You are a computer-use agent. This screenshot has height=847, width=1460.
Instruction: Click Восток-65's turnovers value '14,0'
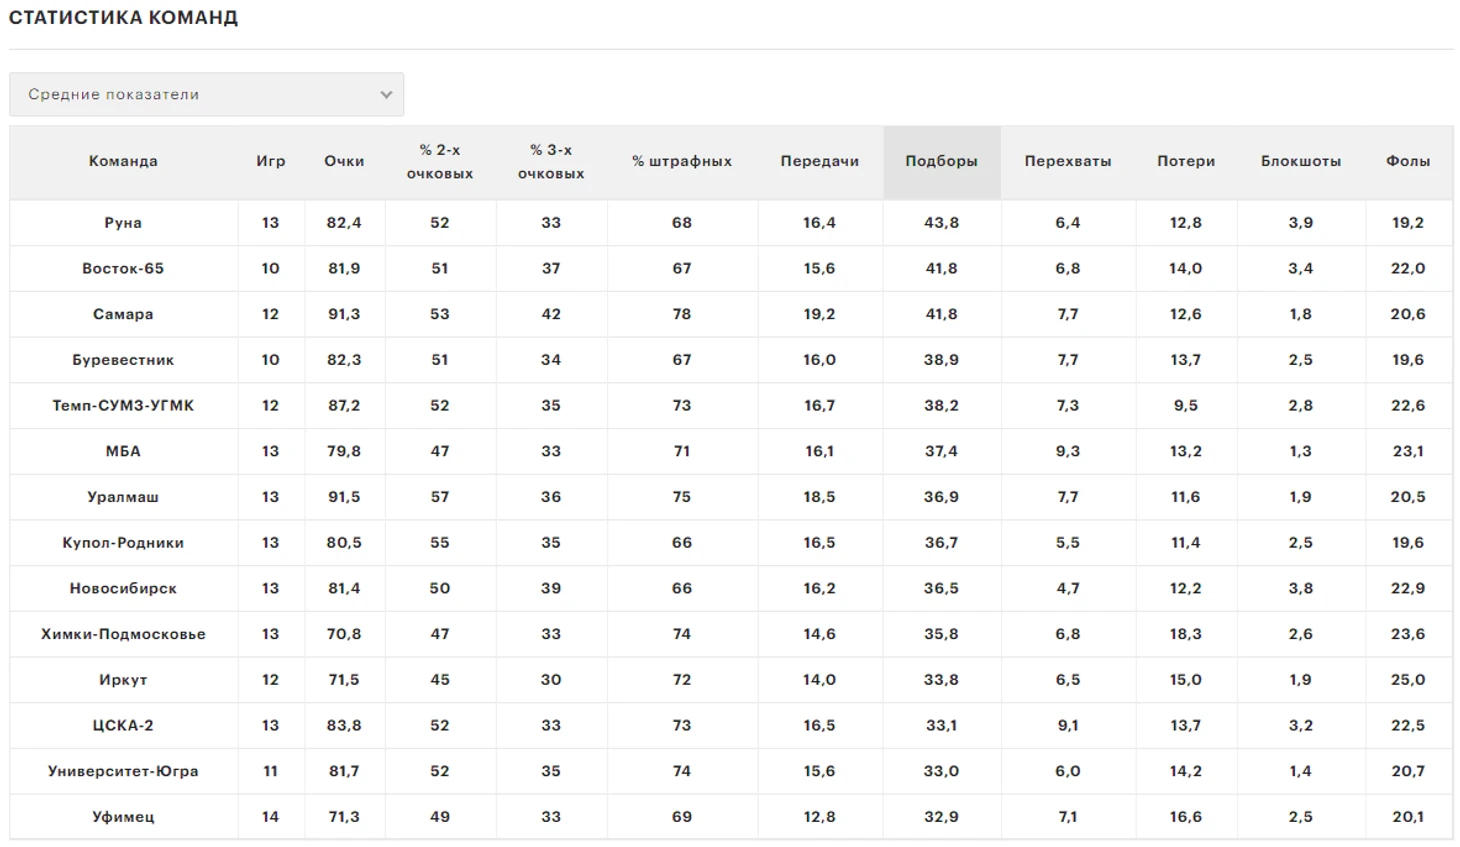click(1186, 269)
